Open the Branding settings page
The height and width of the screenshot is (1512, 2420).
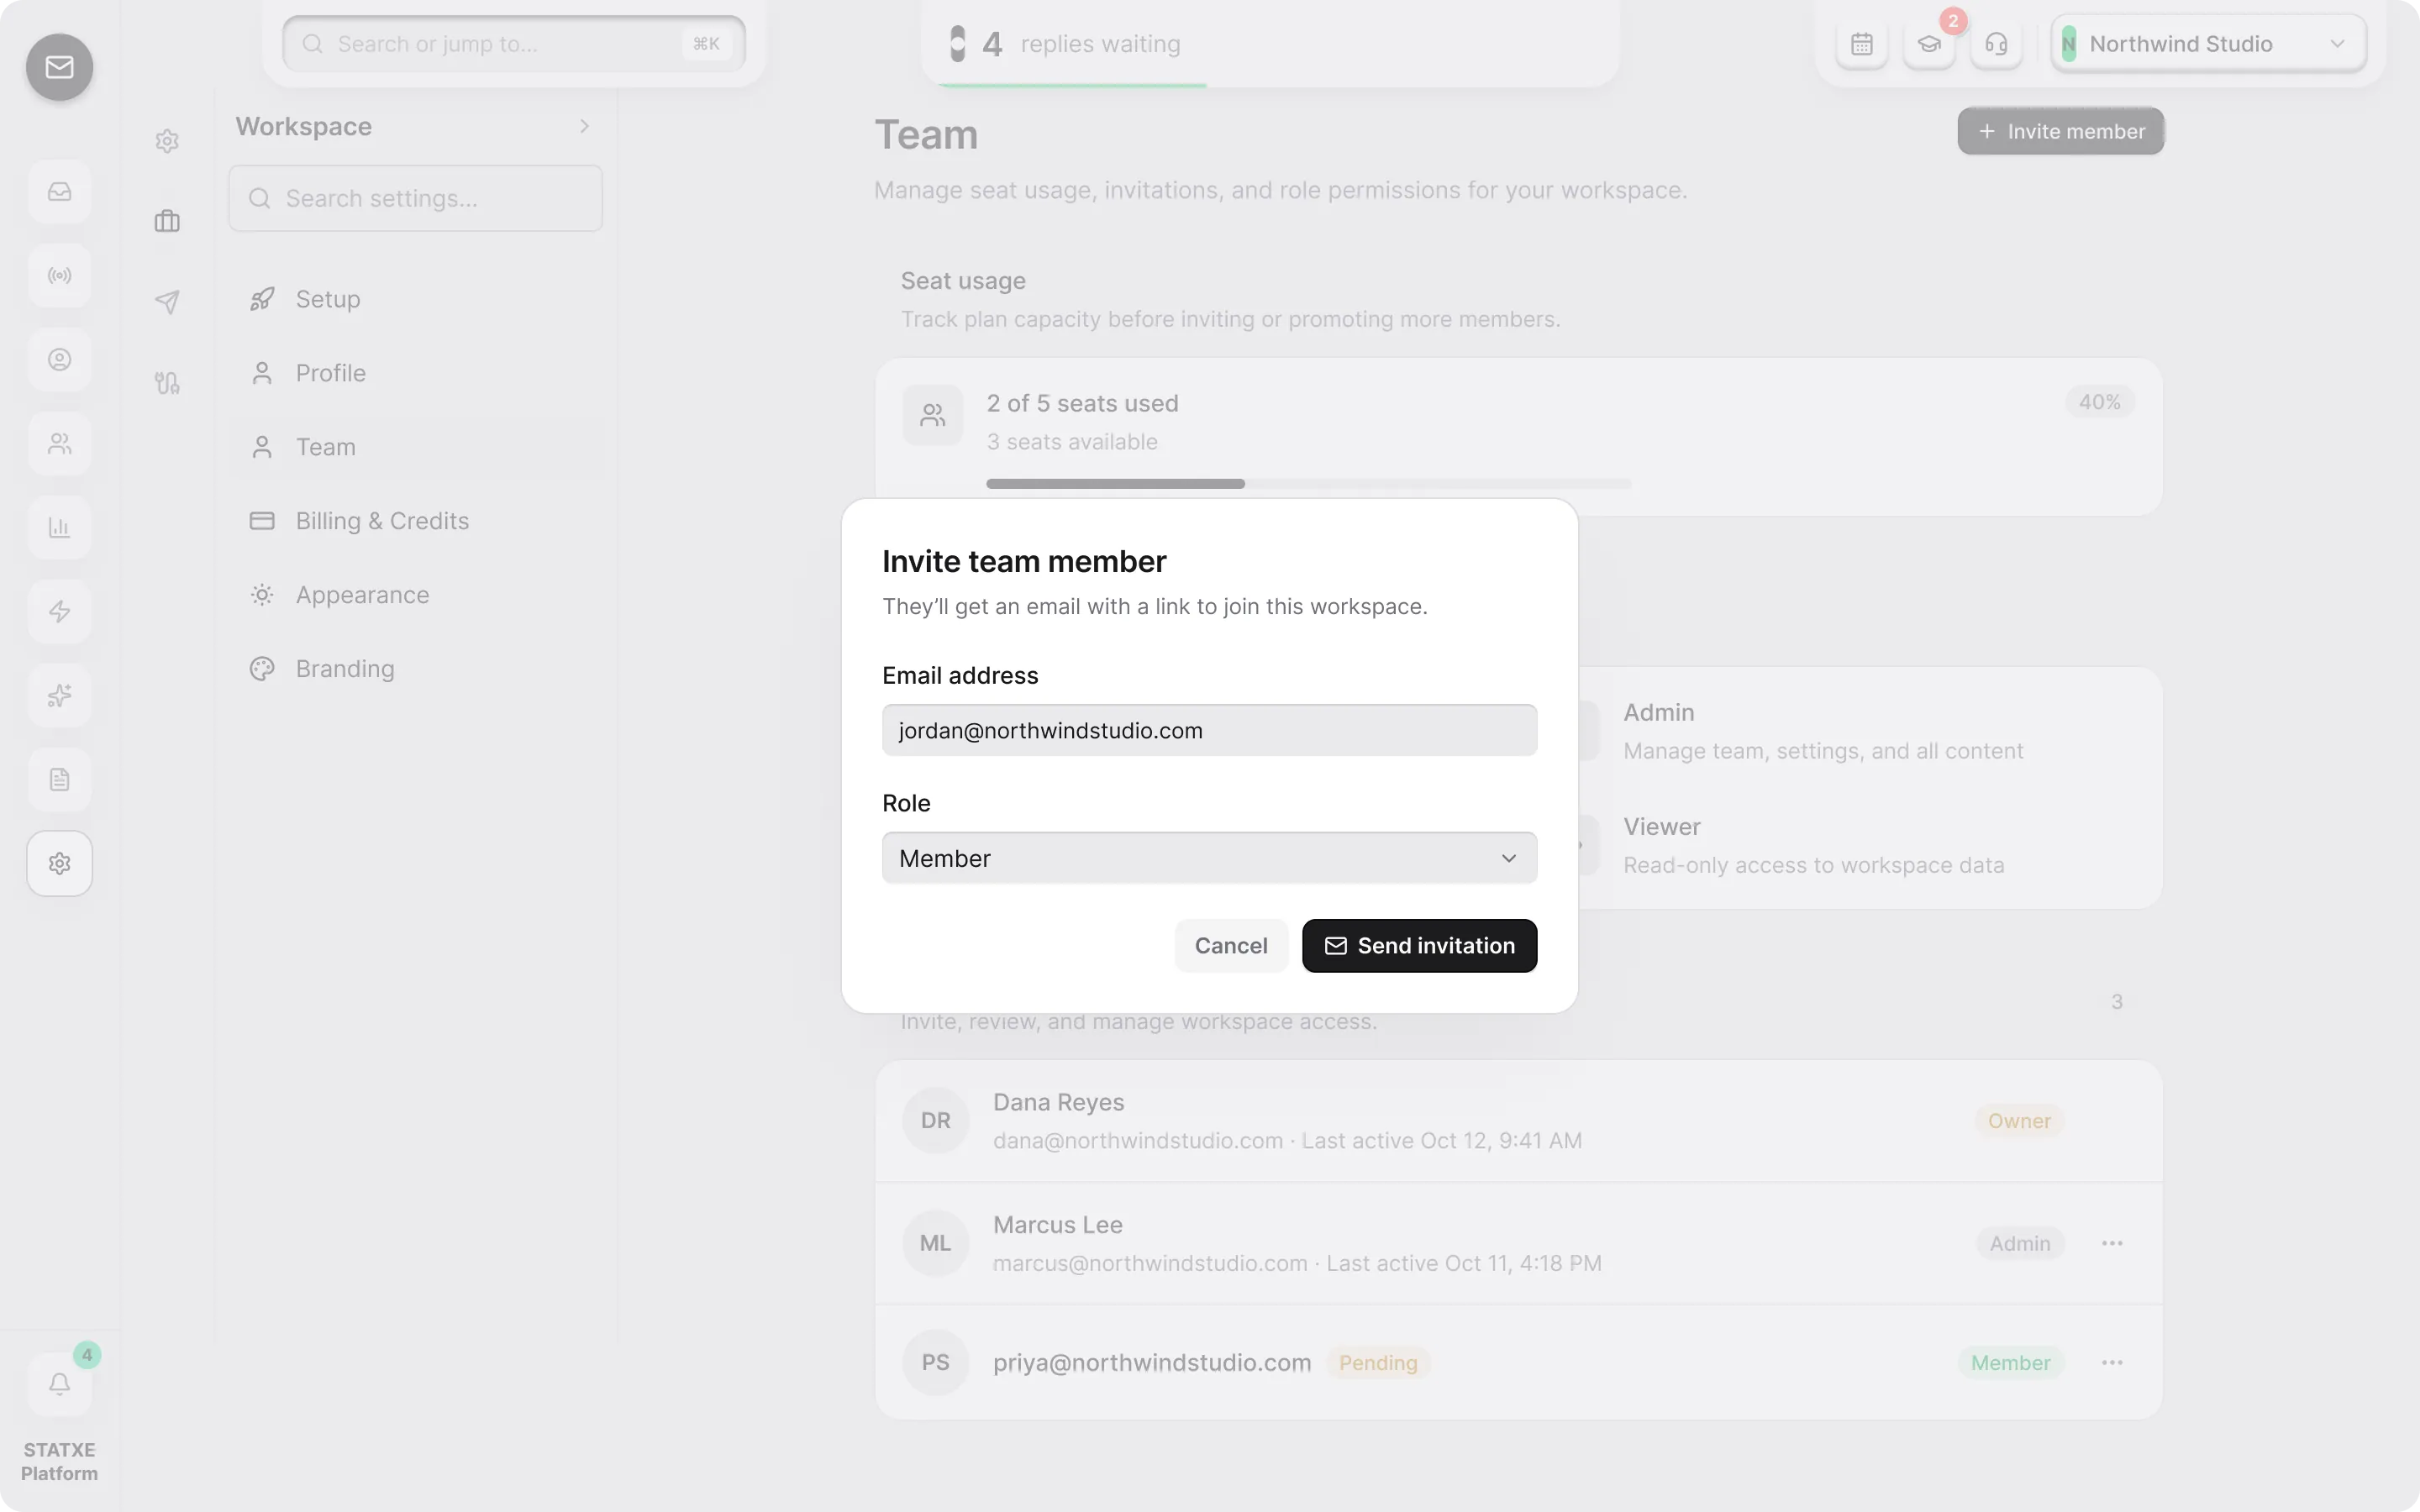point(416,669)
